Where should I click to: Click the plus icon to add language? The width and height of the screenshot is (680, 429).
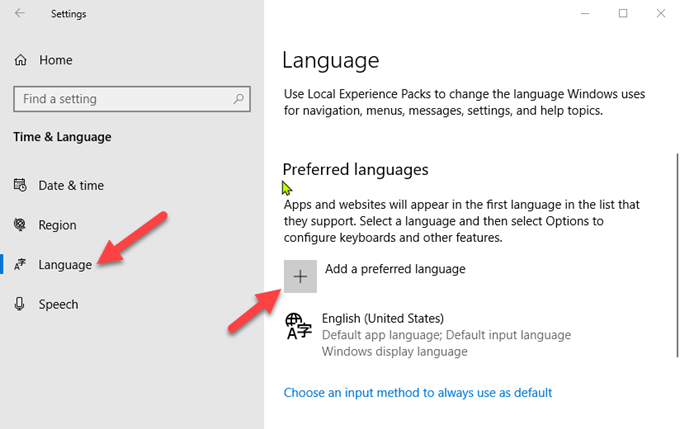click(x=300, y=276)
